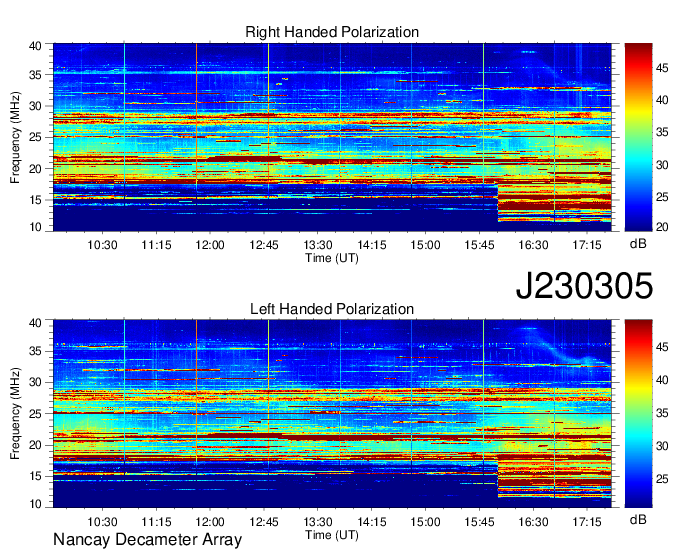Click the 17:15 time tick of right-handed plot
Viewport: 680px width, 552px height.
coord(587,245)
